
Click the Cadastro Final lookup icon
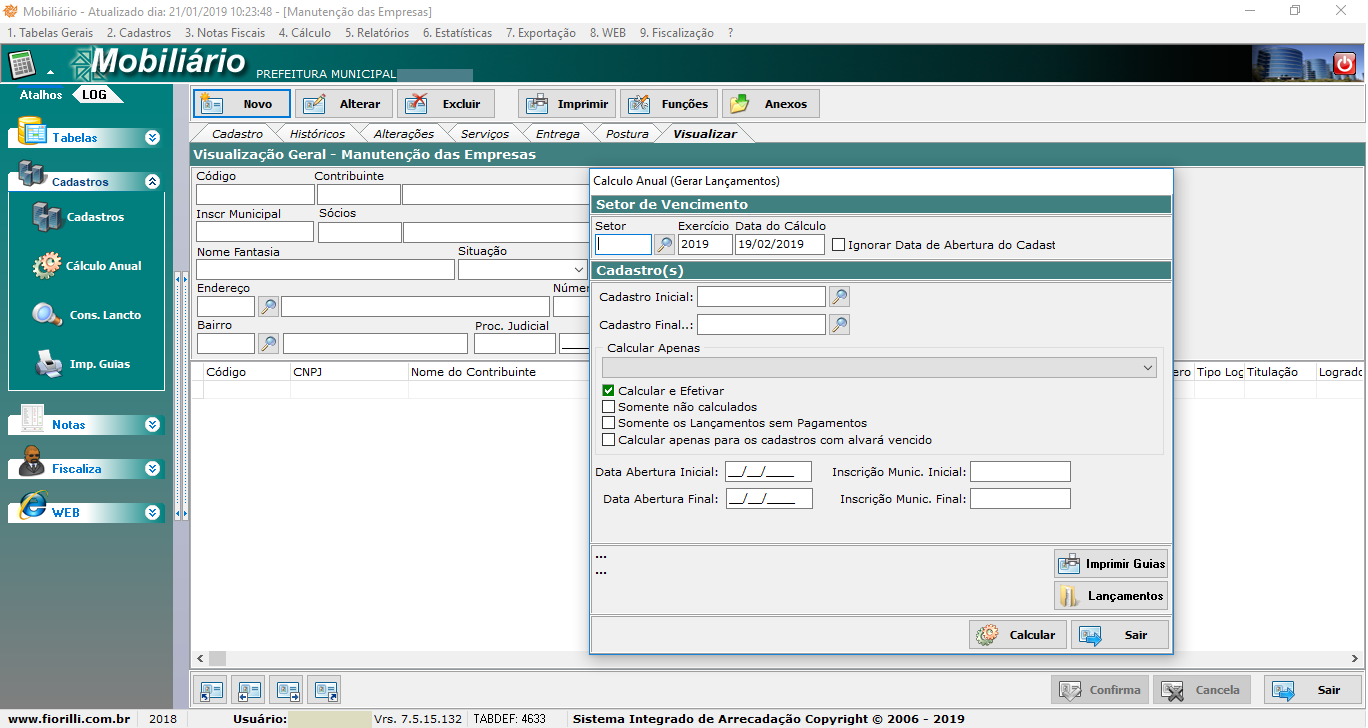pos(839,325)
